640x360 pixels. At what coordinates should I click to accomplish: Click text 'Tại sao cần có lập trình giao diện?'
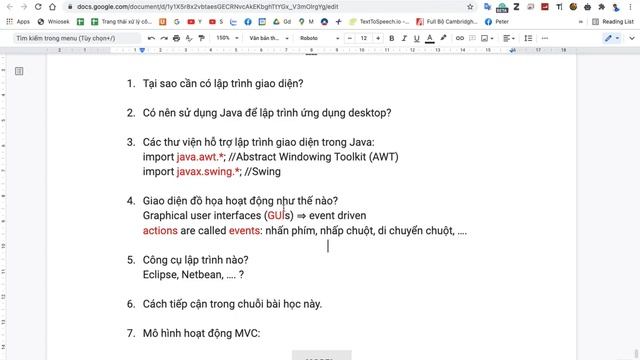tap(223, 84)
